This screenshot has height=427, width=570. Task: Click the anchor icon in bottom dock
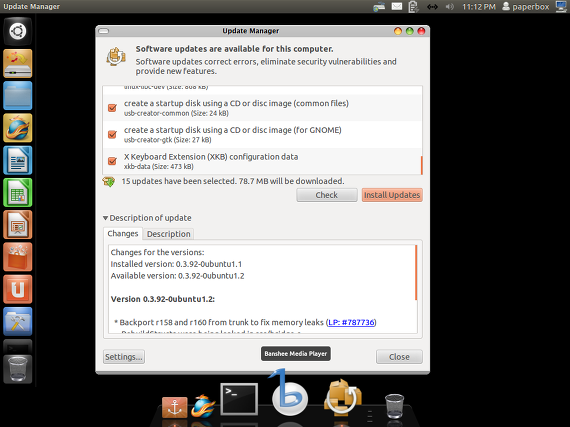pyautogui.click(x=174, y=407)
